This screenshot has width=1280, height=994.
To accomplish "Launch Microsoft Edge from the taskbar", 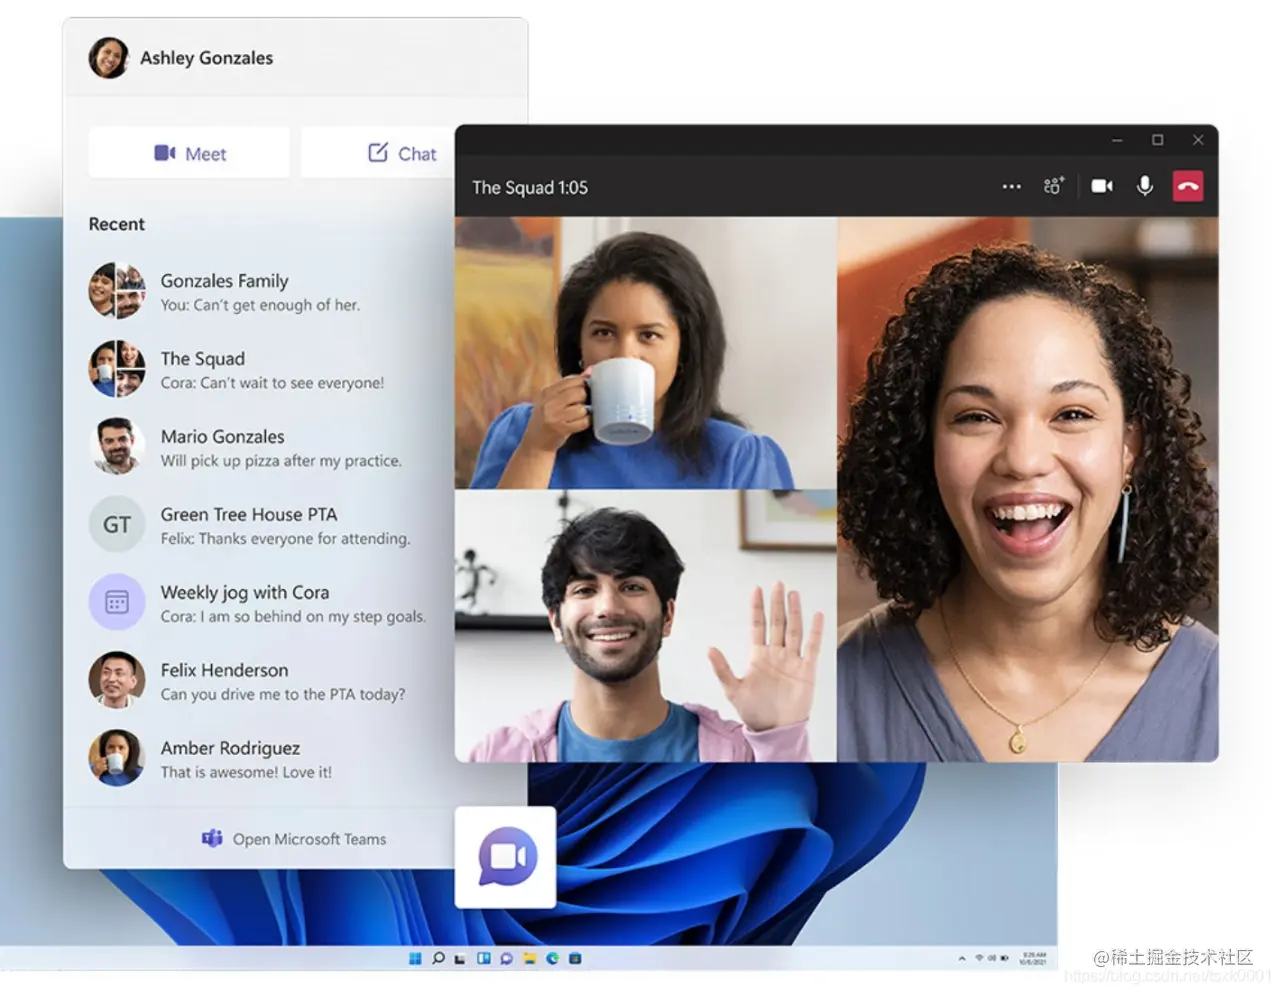I will click(552, 958).
